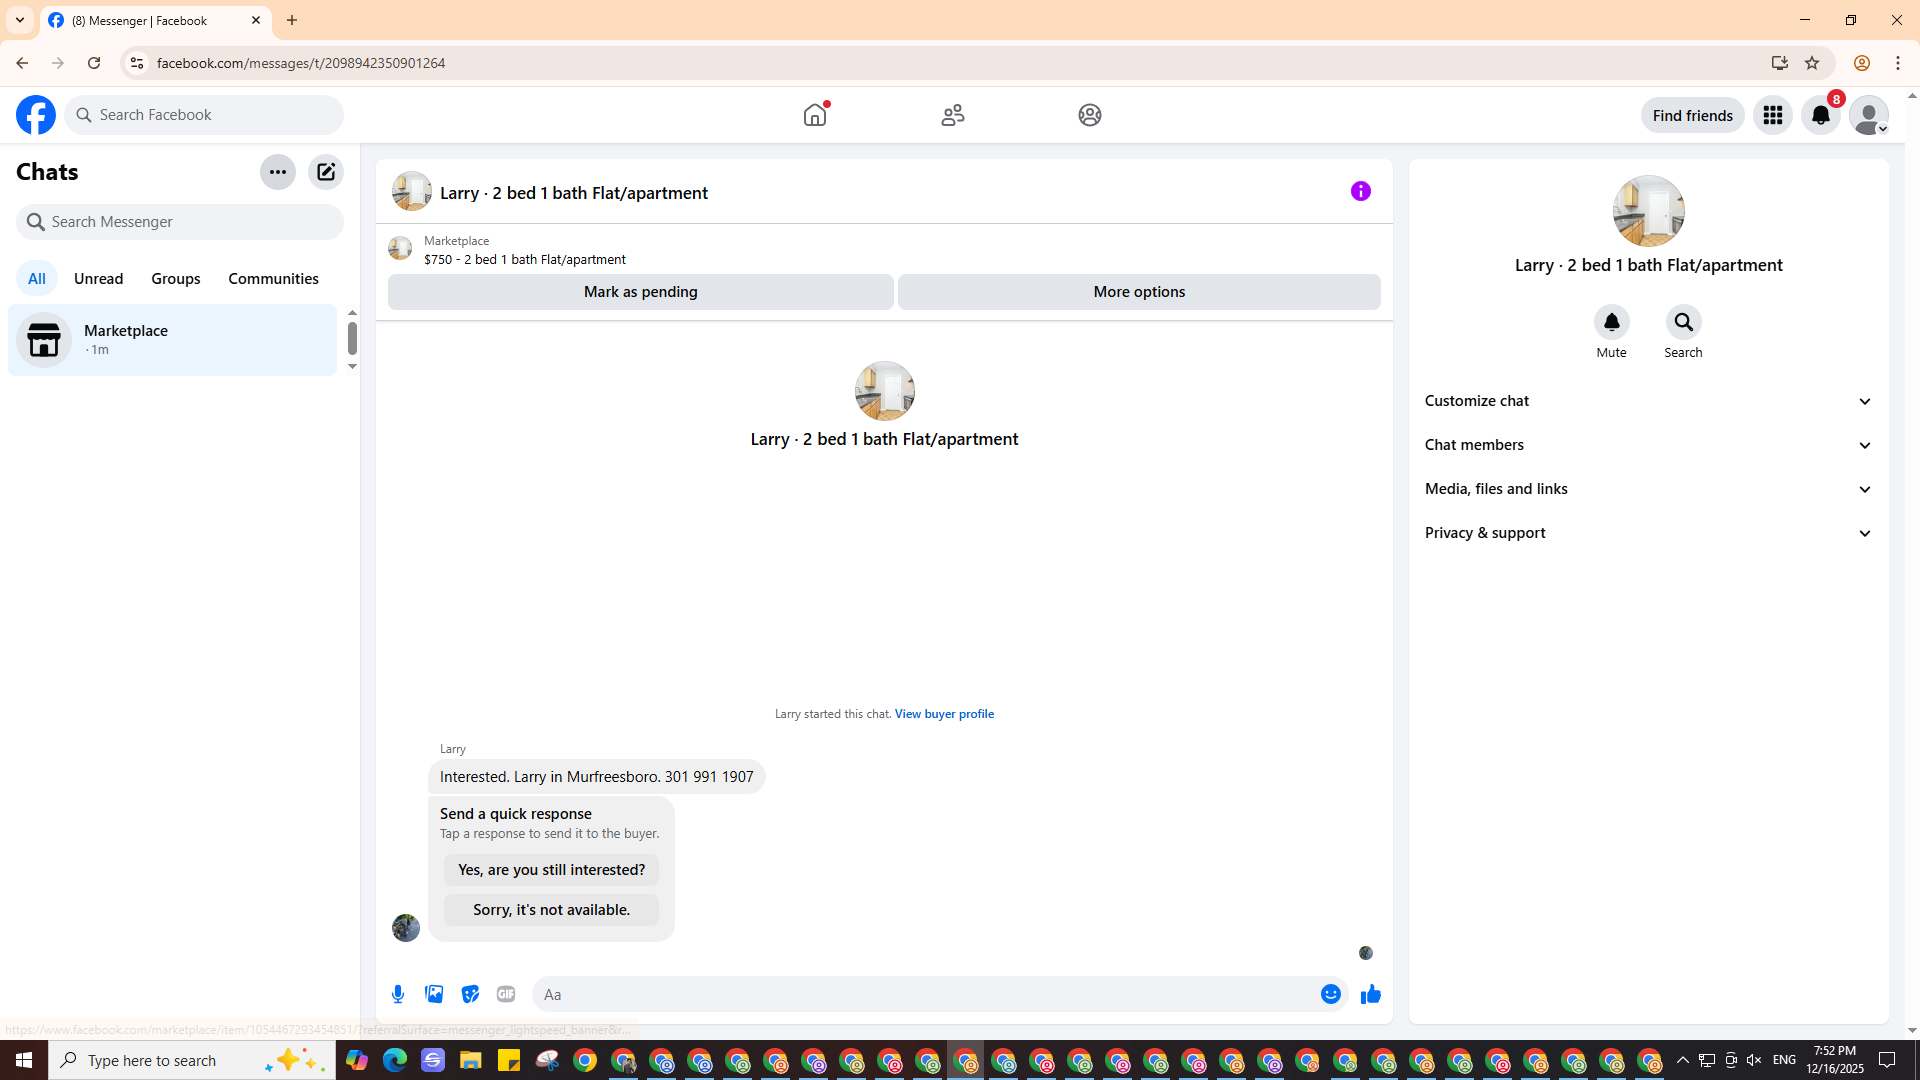The height and width of the screenshot is (1080, 1920).
Task: Expand Customize chat section
Action: tap(1649, 401)
